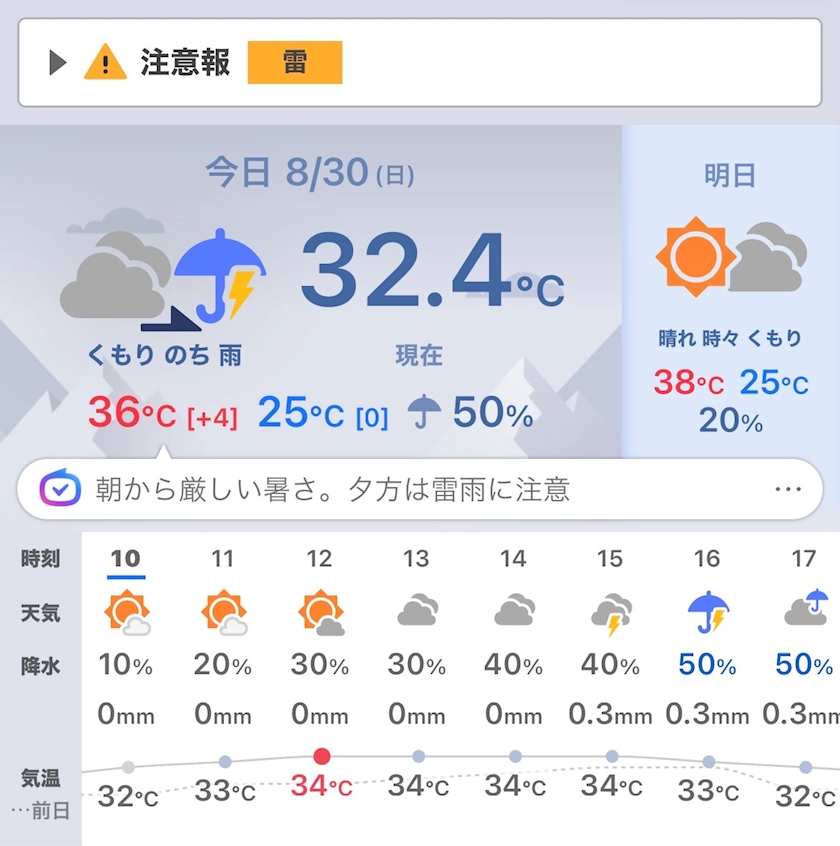Open tomorrow's 明日 forecast panel
Screen dimensions: 840x846
click(x=730, y=291)
